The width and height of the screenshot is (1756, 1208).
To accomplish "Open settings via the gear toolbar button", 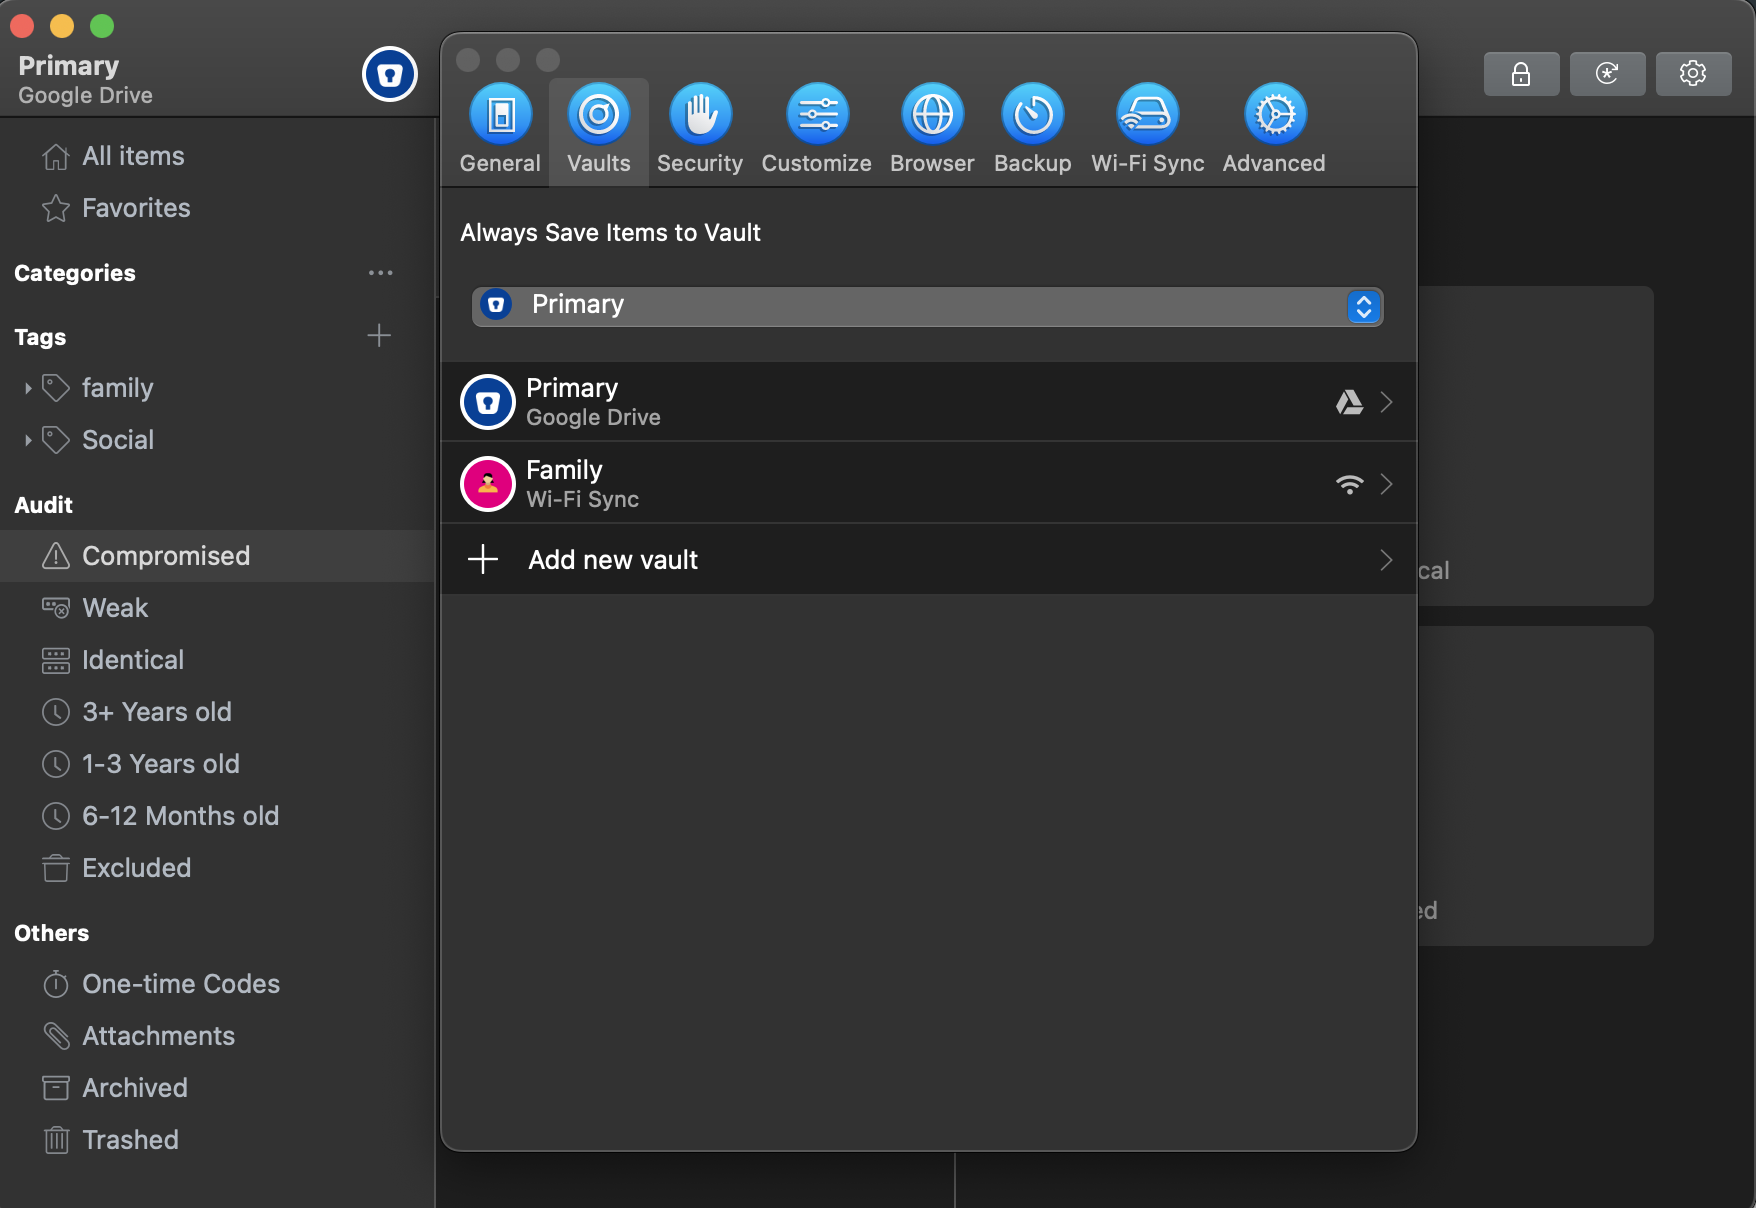I will [x=1693, y=74].
